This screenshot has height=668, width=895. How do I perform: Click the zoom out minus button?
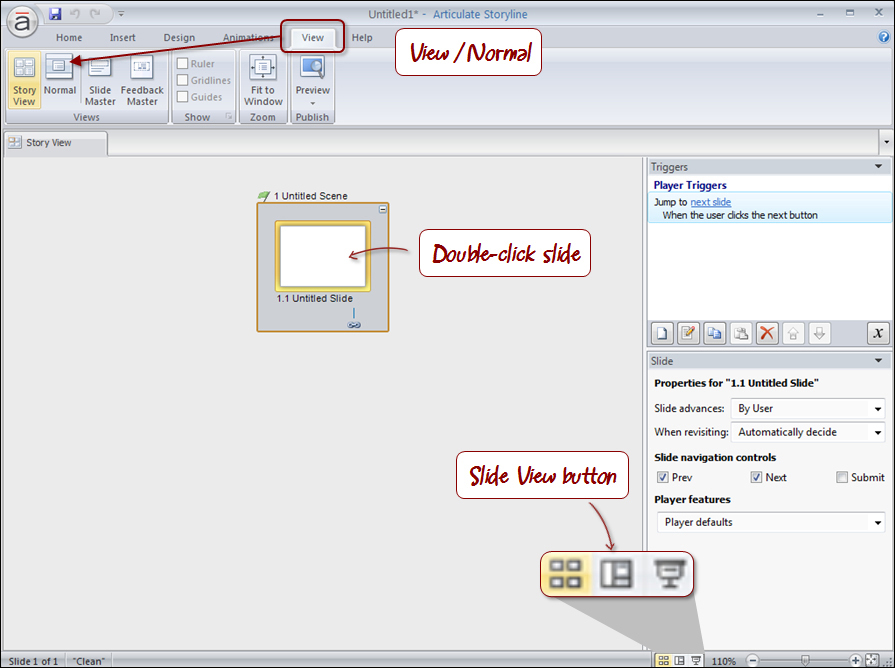pyautogui.click(x=753, y=661)
